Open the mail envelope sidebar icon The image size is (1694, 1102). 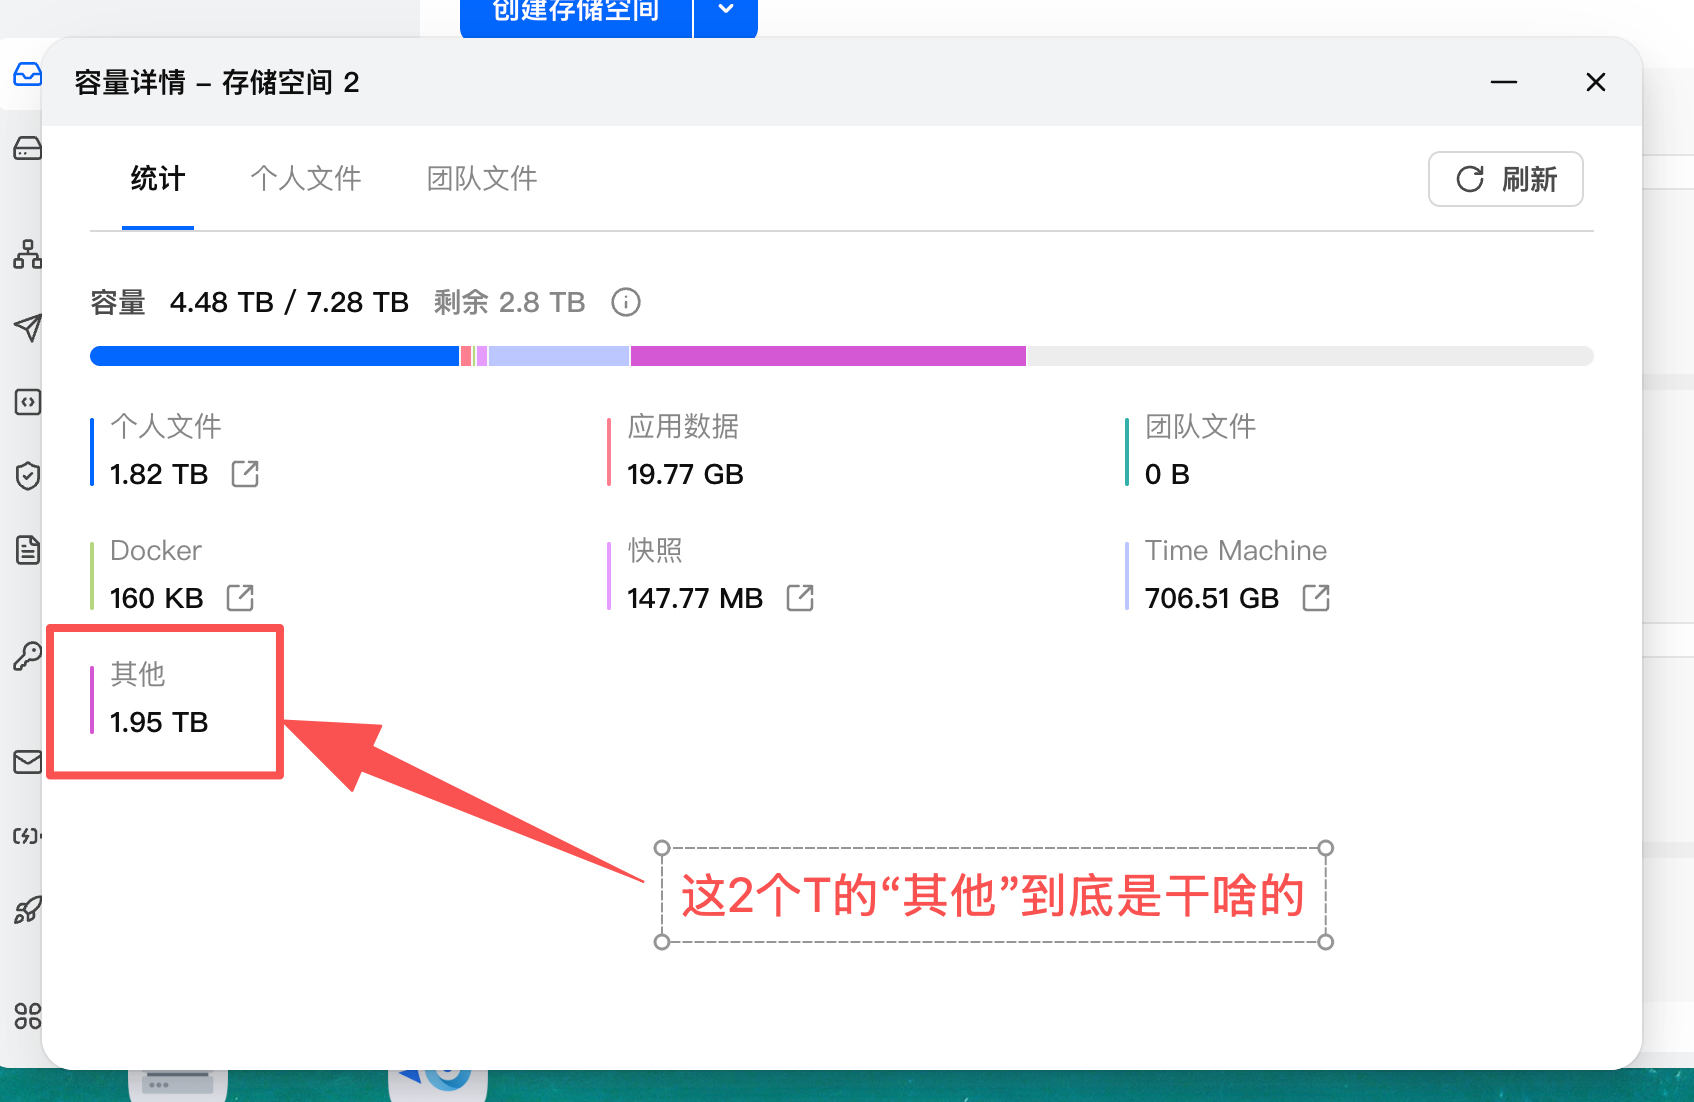coord(27,762)
